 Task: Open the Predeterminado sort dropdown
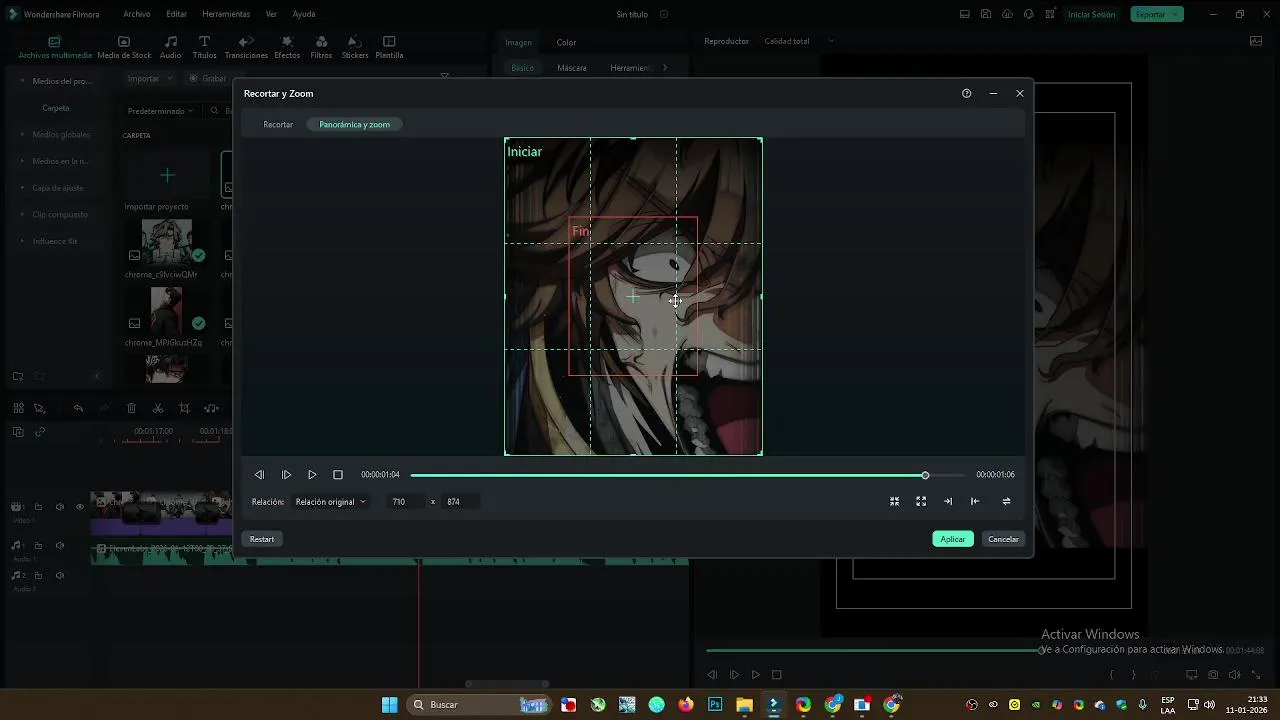coord(160,111)
